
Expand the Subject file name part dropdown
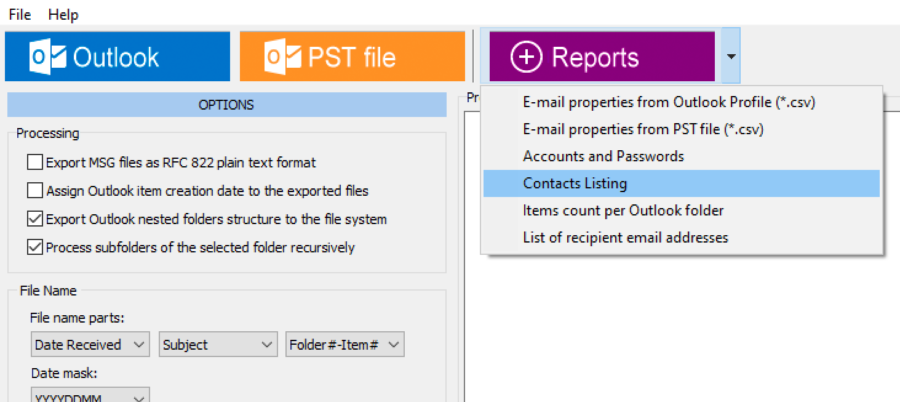click(217, 345)
